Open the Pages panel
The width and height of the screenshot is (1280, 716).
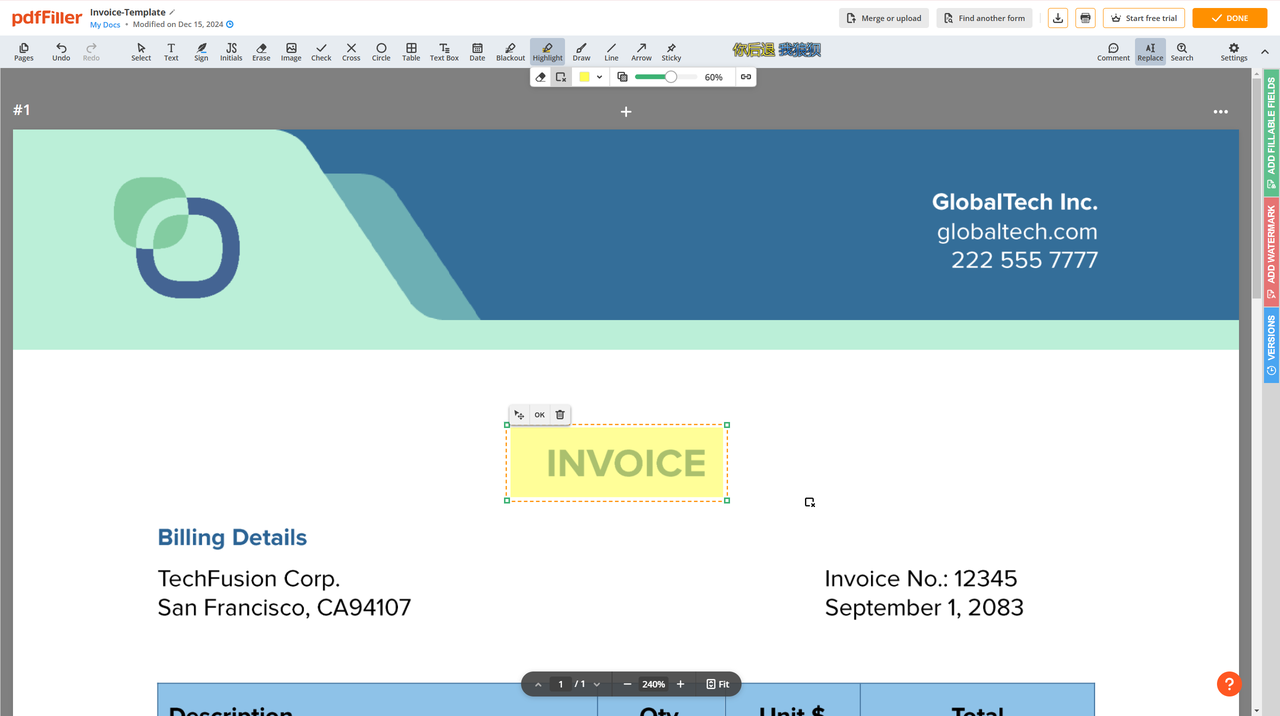(x=24, y=52)
